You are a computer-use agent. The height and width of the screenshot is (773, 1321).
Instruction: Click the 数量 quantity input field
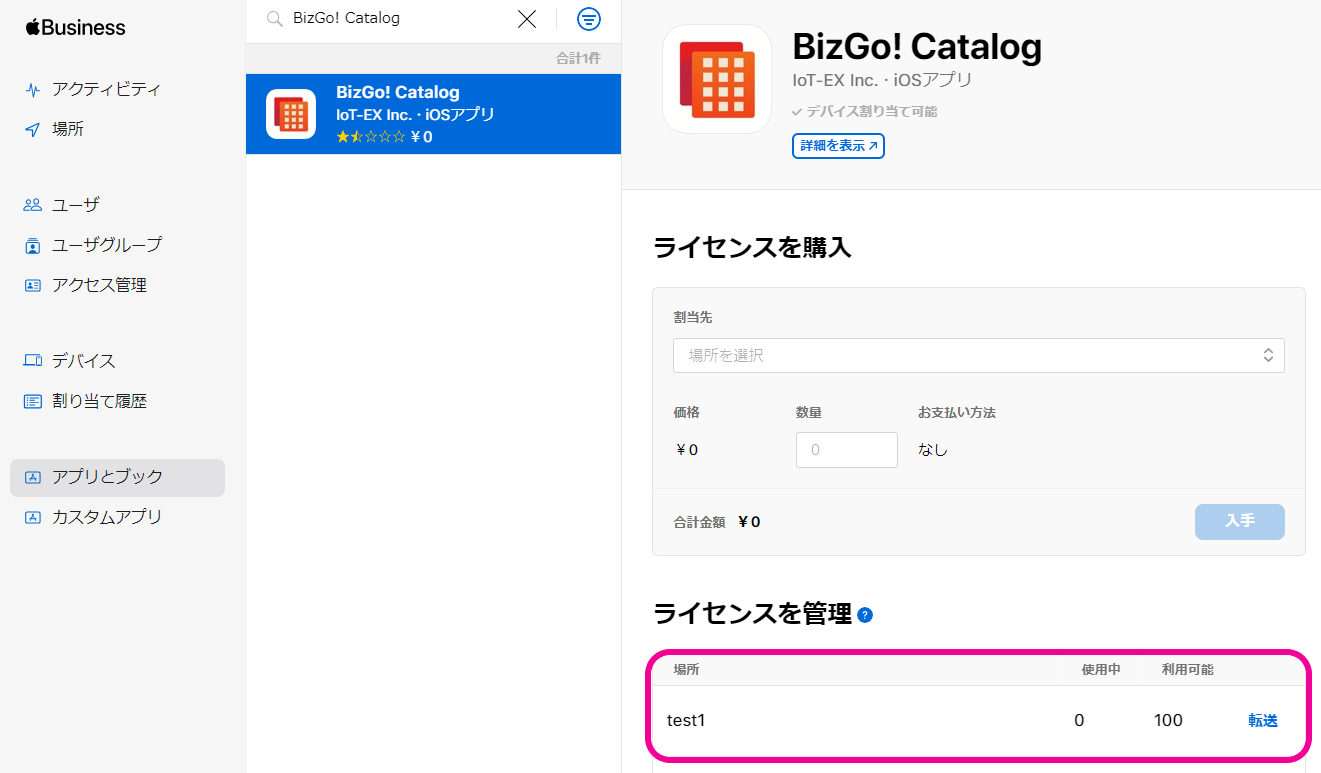point(846,450)
